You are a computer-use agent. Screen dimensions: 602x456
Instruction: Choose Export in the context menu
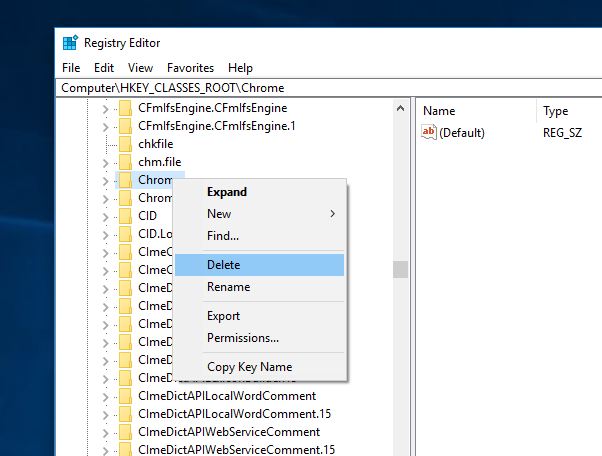click(x=259, y=316)
